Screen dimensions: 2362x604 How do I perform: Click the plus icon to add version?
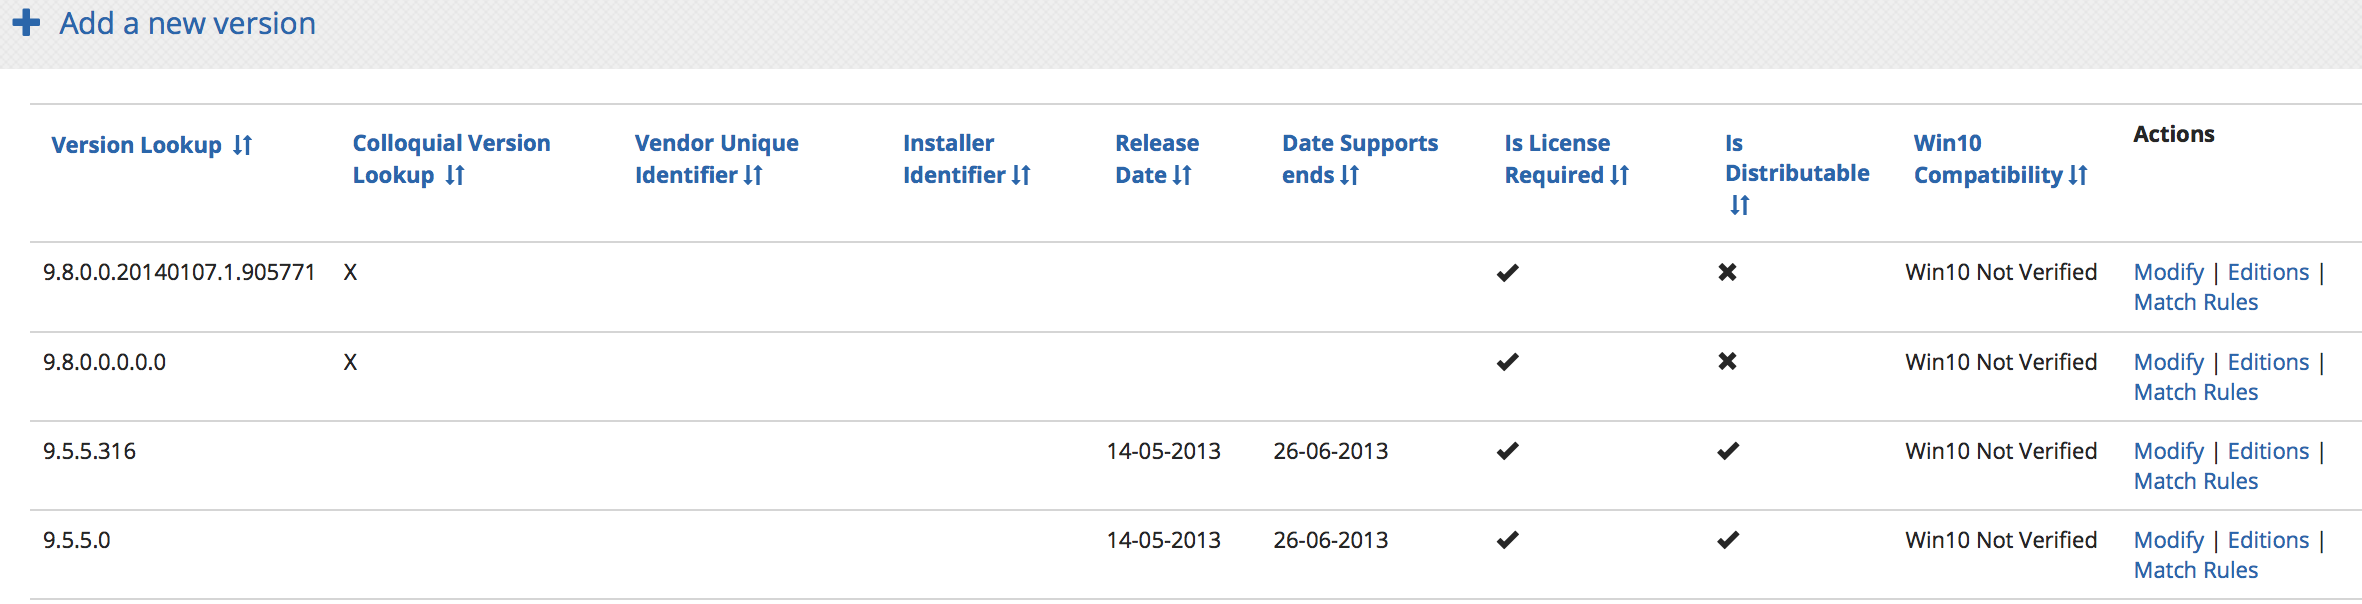click(x=26, y=23)
